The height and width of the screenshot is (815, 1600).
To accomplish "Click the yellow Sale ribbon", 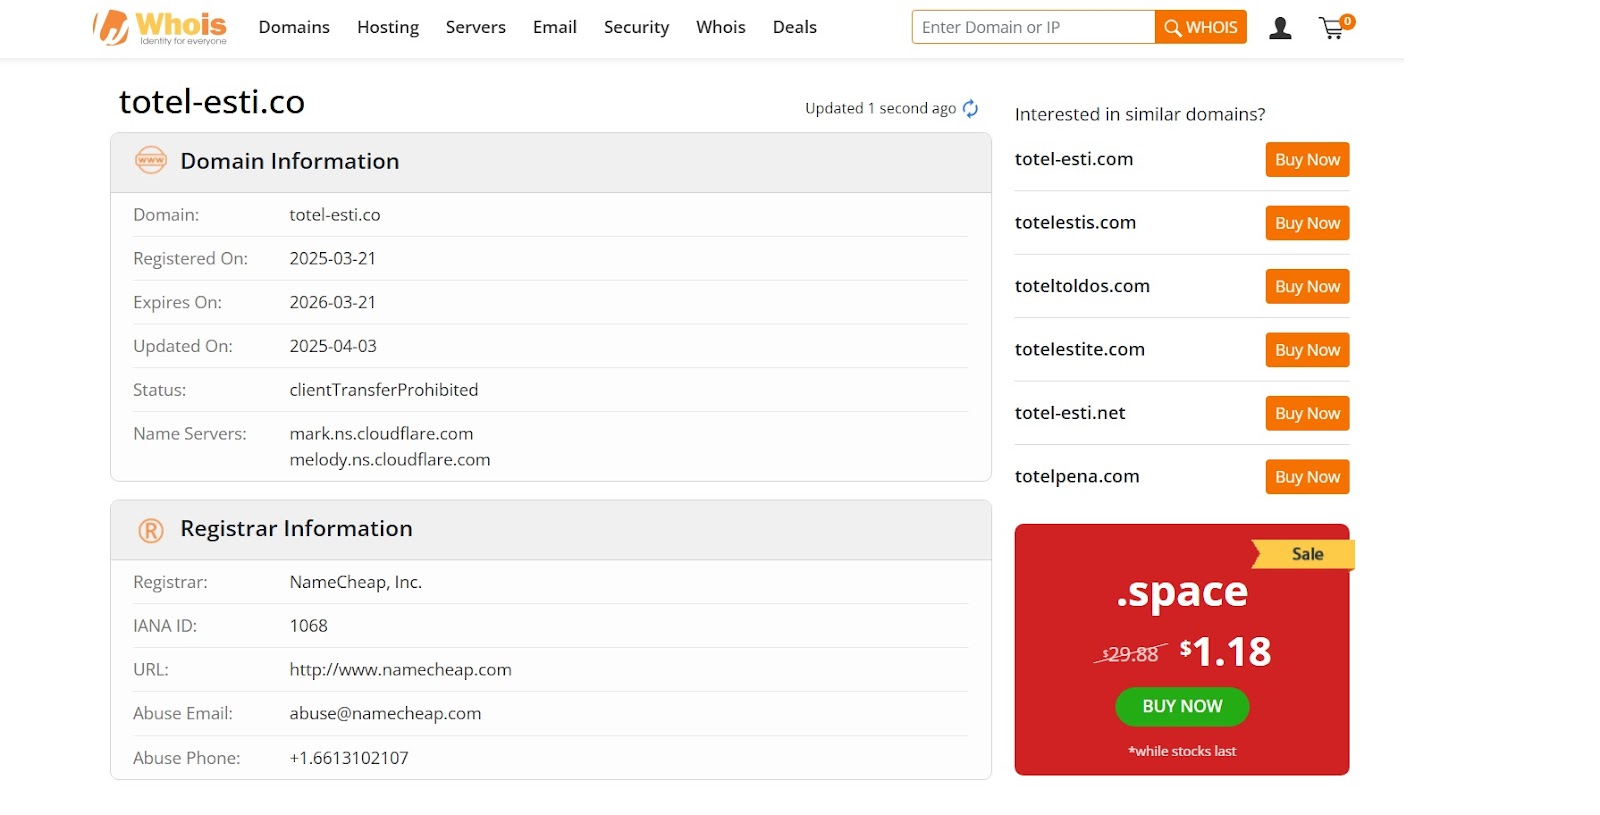I will [1304, 554].
